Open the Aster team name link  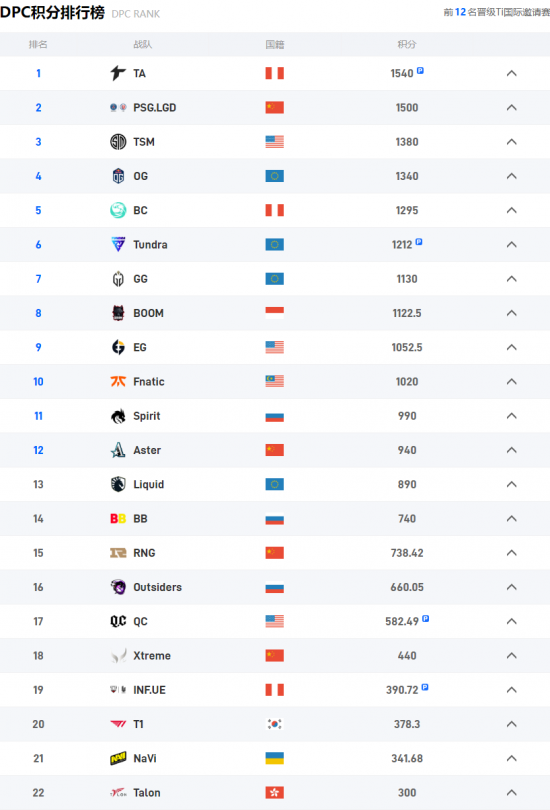(x=147, y=450)
